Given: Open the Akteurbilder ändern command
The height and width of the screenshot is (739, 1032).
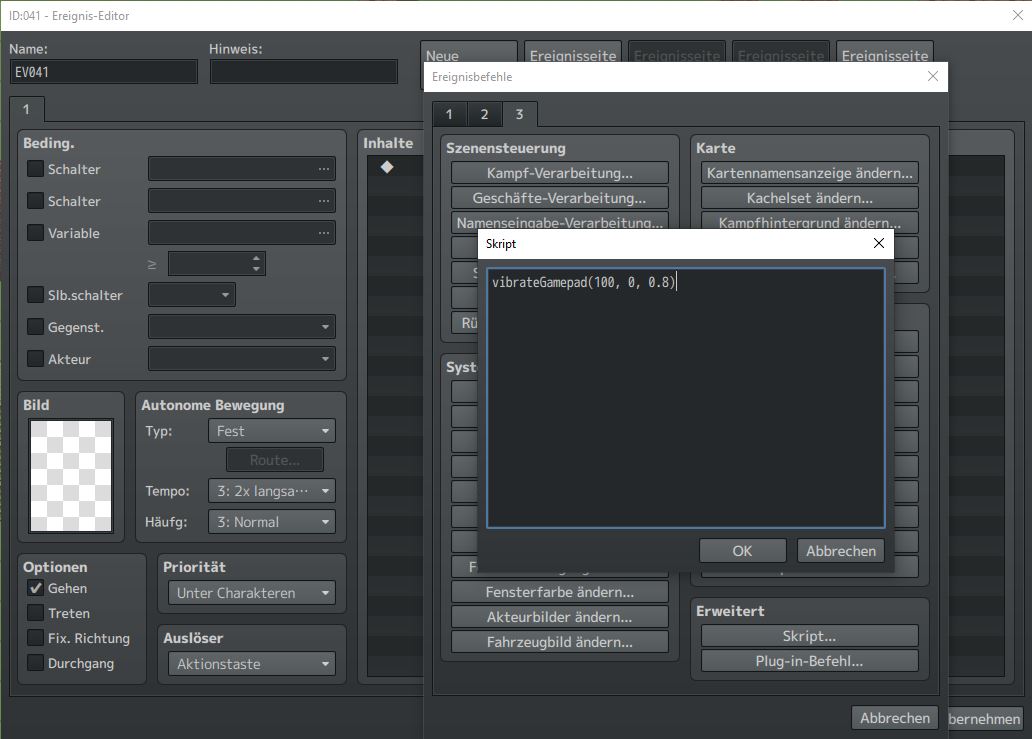Looking at the screenshot, I should [559, 616].
